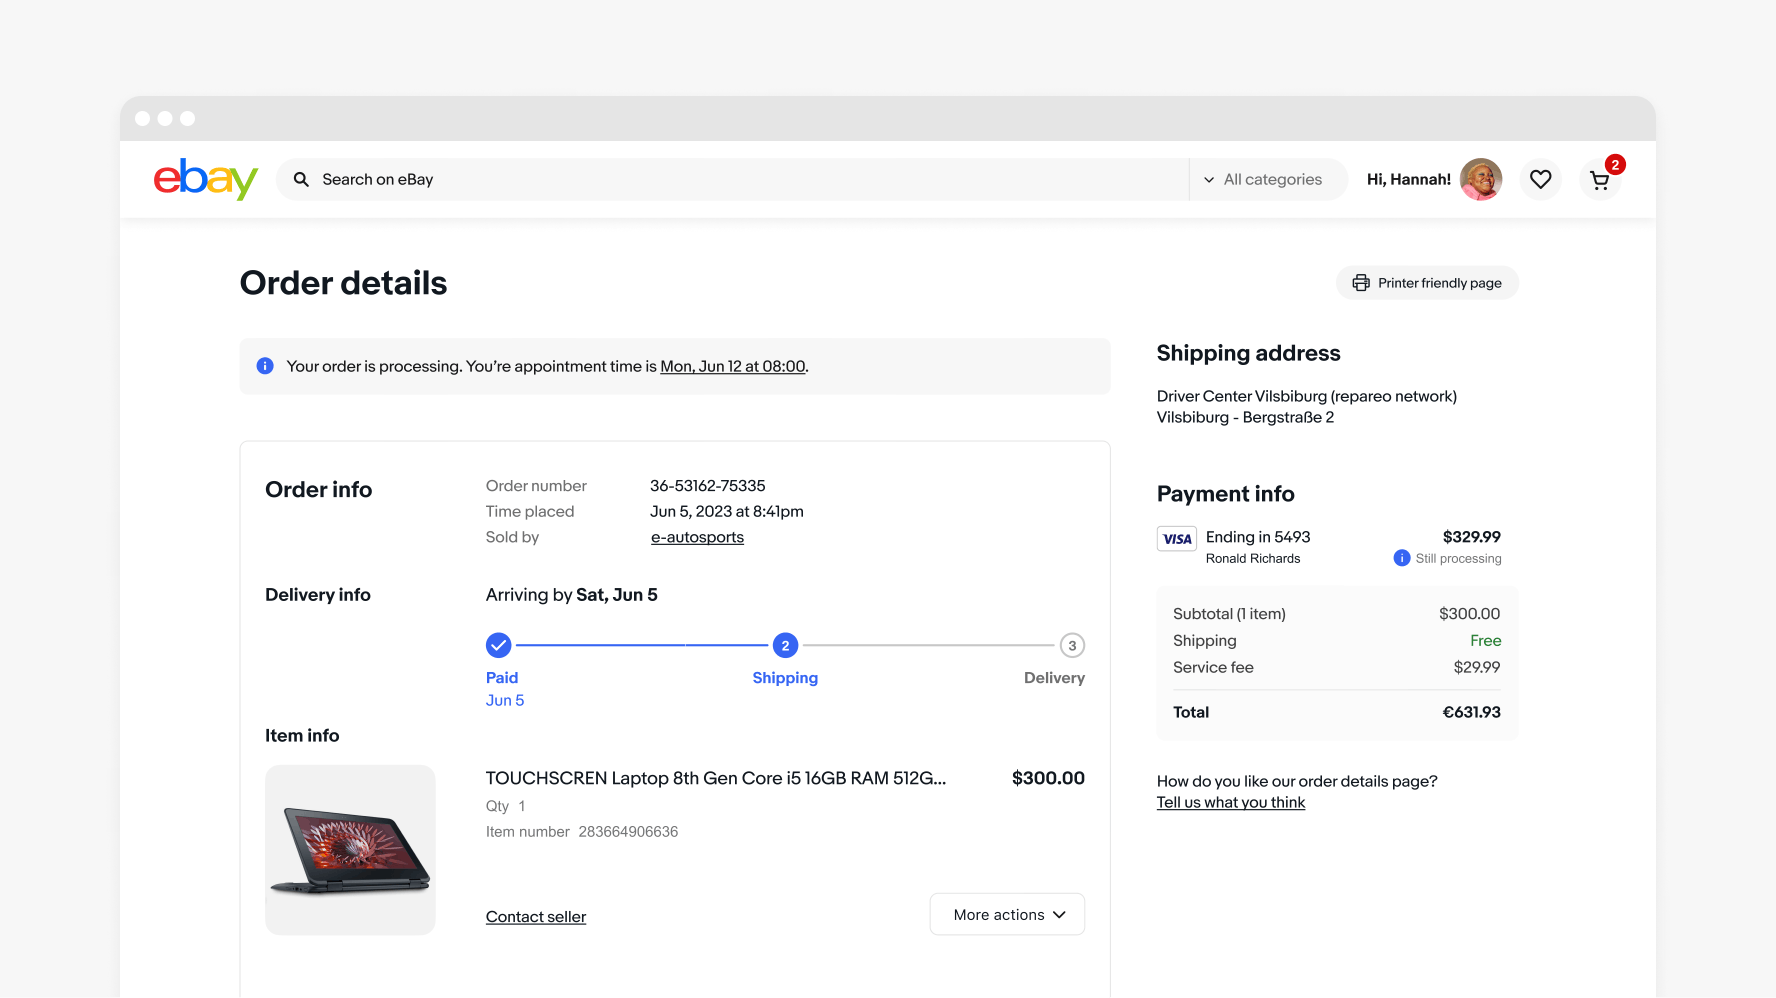The height and width of the screenshot is (998, 1776).
Task: Click Contact seller link
Action: [x=535, y=916]
